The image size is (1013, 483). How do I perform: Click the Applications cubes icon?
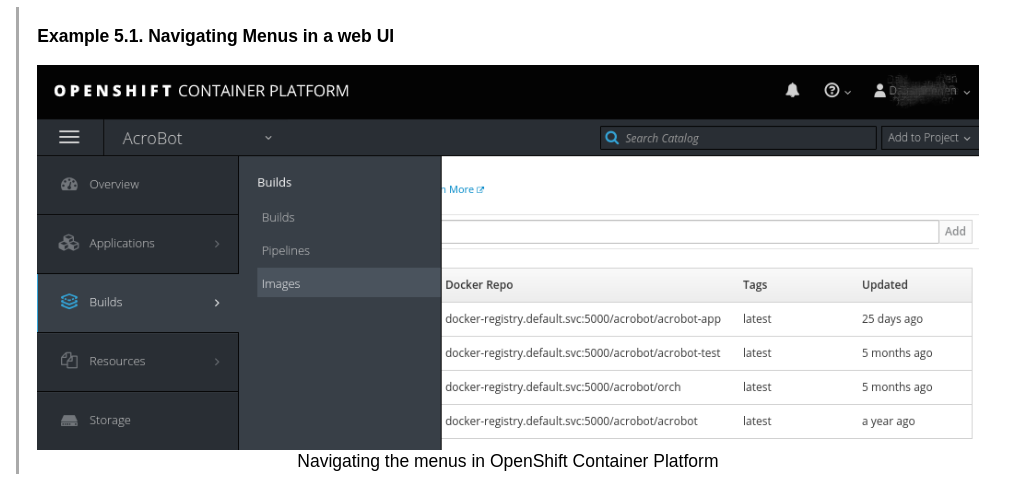click(69, 243)
